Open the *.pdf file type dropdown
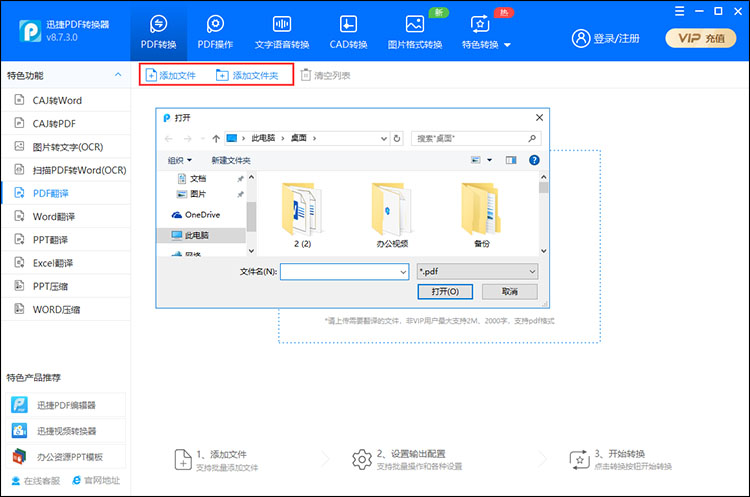Viewport: 750px width, 497px height. (x=477, y=272)
